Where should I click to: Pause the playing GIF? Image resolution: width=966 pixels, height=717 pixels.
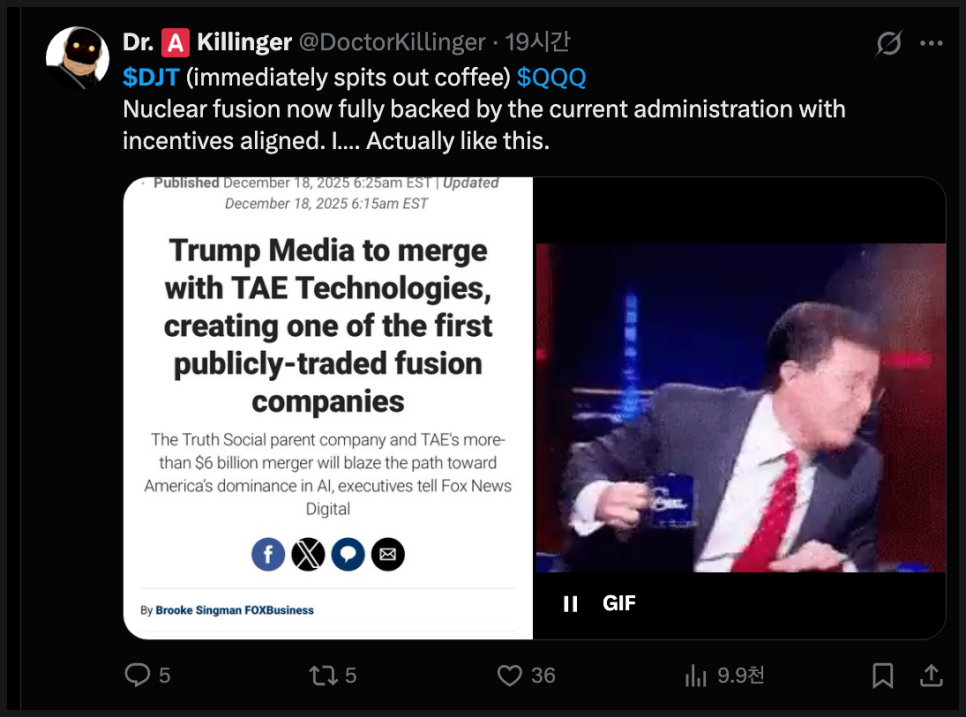click(571, 603)
